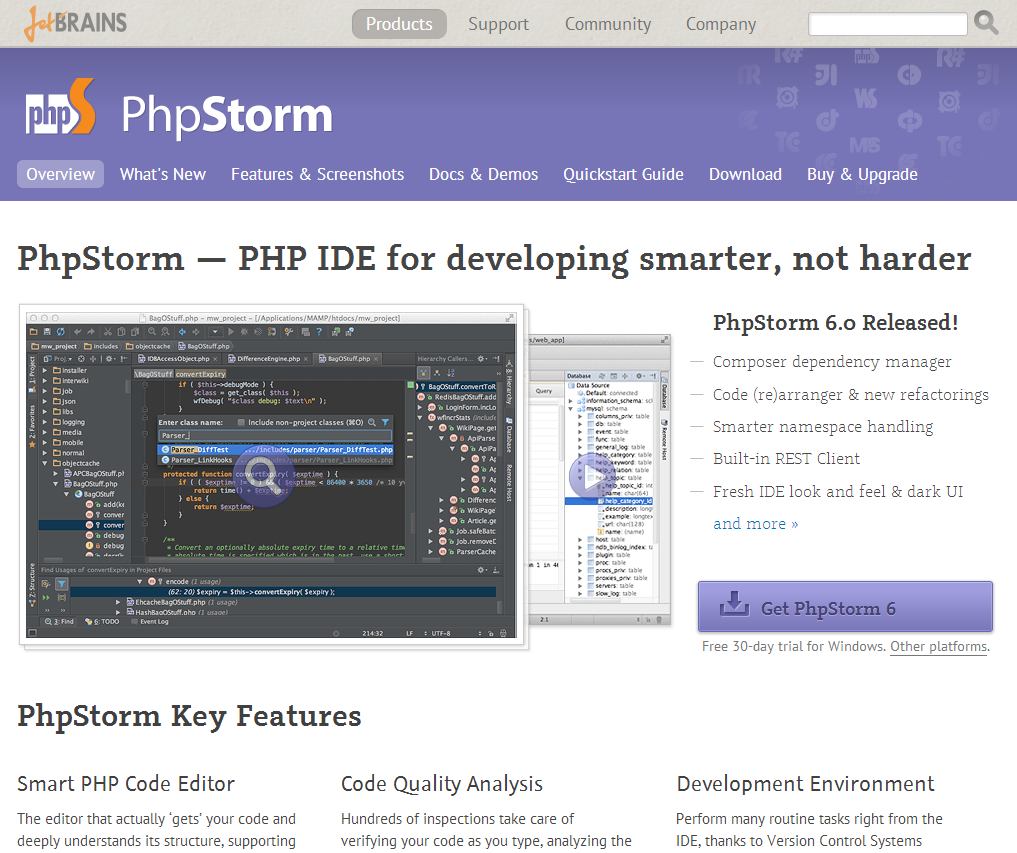The height and width of the screenshot is (853, 1017).
Task: Go to the Community section
Action: pyautogui.click(x=607, y=24)
